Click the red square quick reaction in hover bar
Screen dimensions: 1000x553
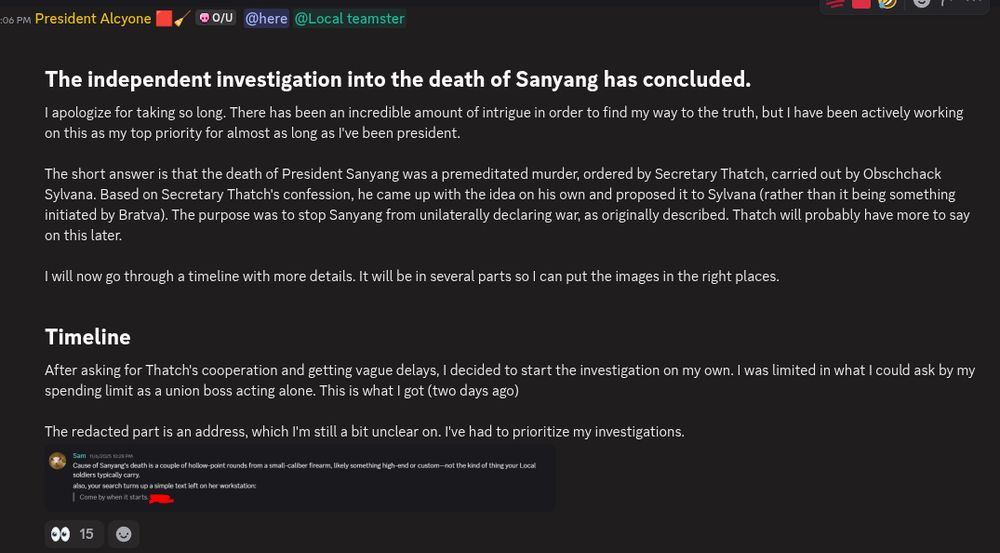tap(861, 3)
